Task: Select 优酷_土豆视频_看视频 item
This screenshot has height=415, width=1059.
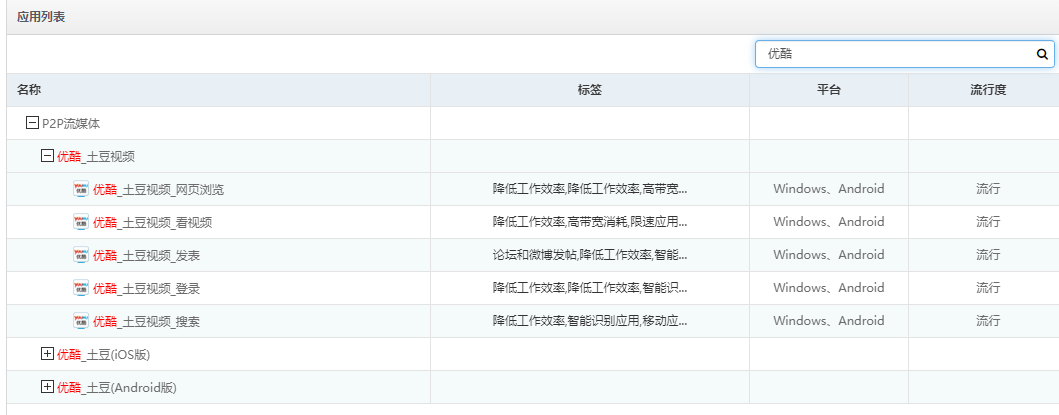Action: [152, 222]
